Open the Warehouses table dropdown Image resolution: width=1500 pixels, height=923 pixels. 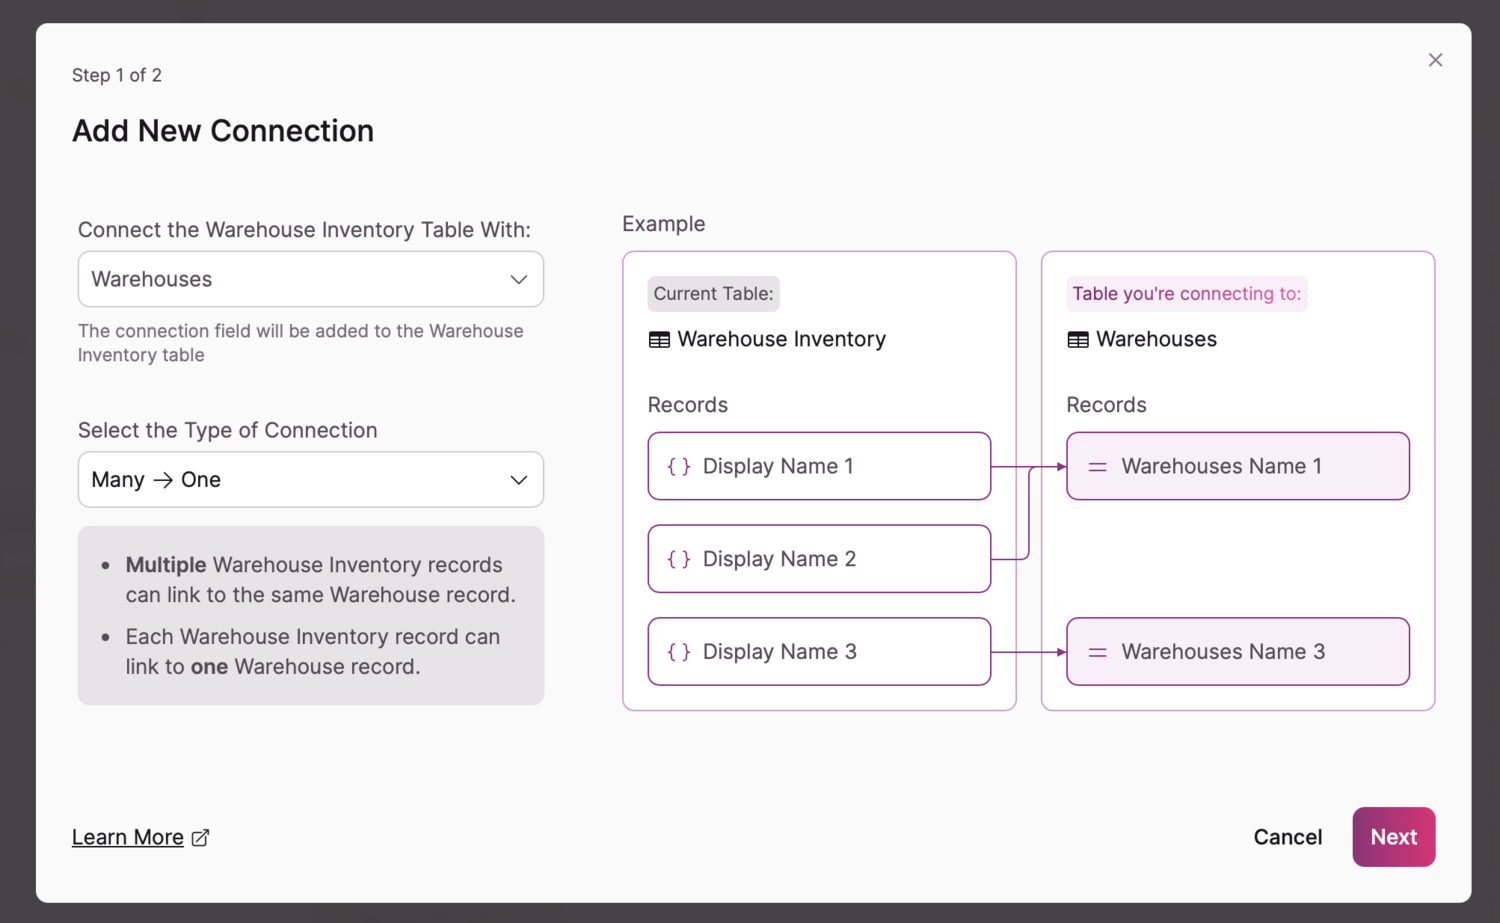tap(310, 279)
